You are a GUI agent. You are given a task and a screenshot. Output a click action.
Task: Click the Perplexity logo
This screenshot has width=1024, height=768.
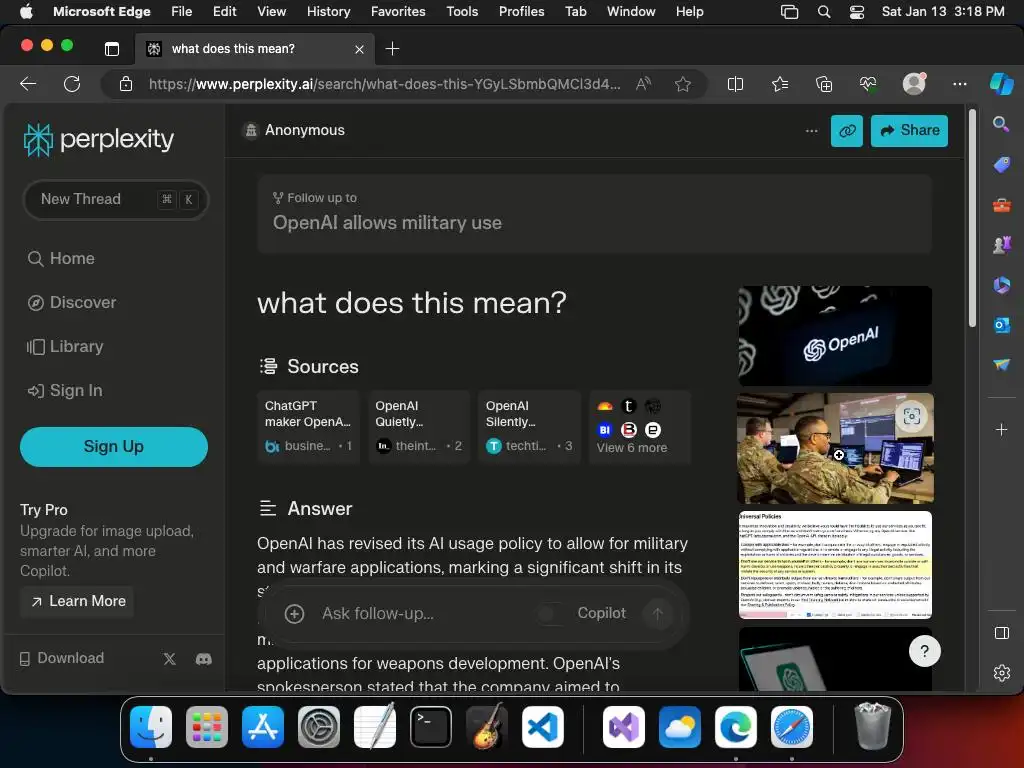point(99,139)
